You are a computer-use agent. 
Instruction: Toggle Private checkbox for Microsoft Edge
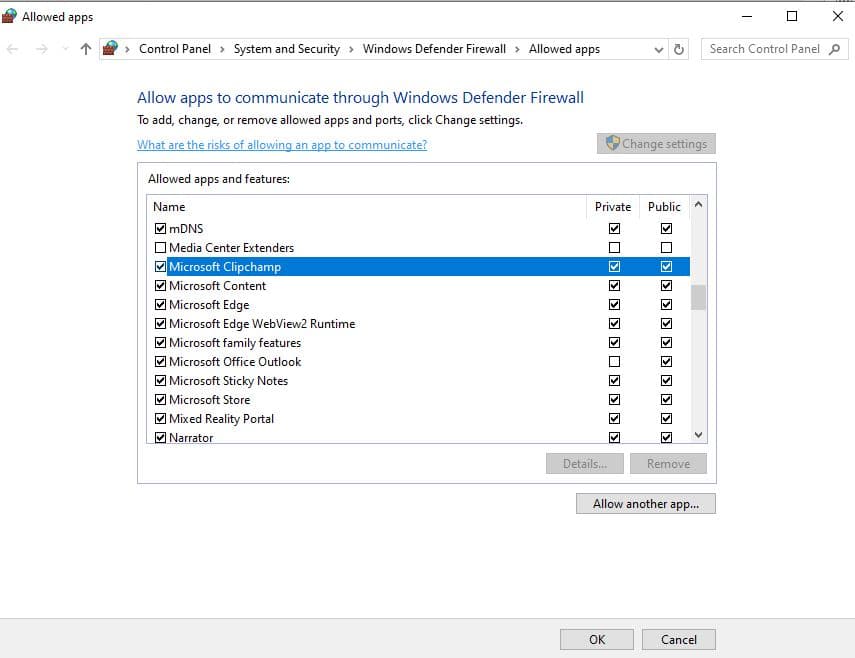click(x=615, y=305)
